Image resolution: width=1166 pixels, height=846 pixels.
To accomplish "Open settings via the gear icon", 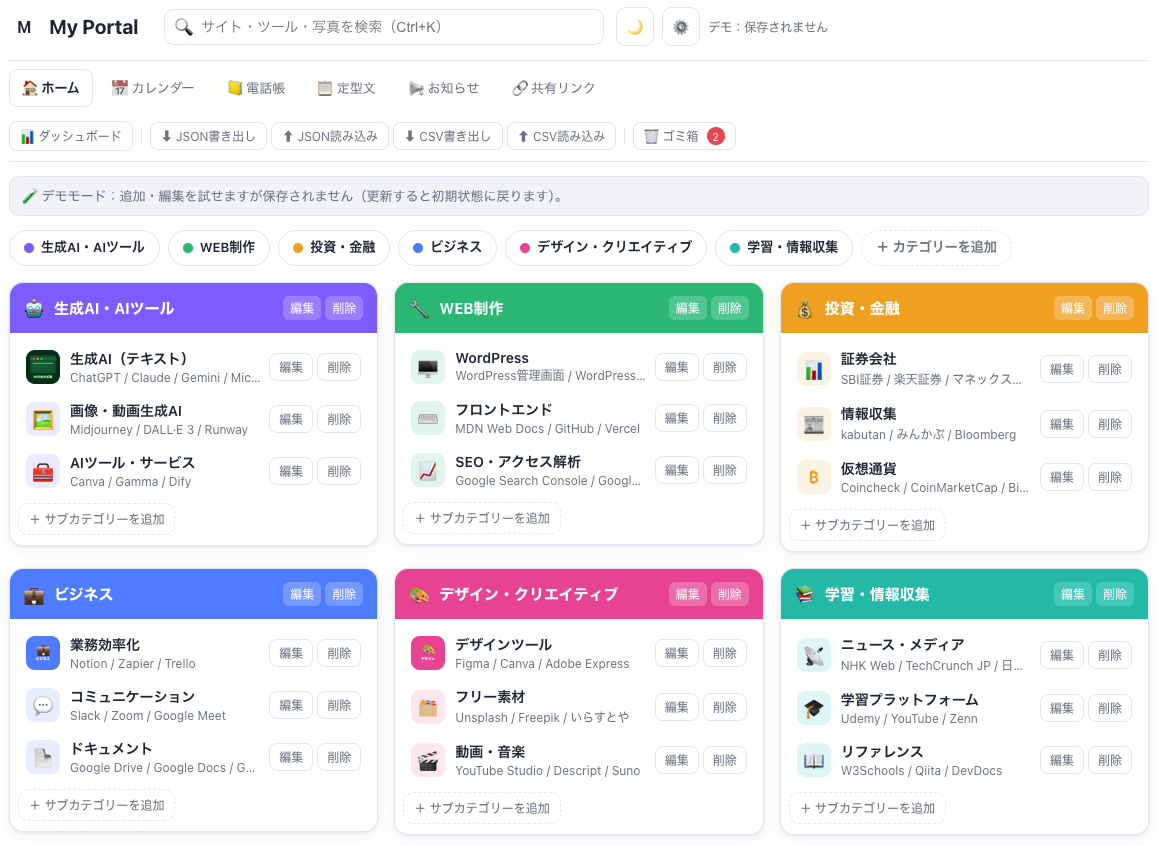I will click(x=680, y=28).
